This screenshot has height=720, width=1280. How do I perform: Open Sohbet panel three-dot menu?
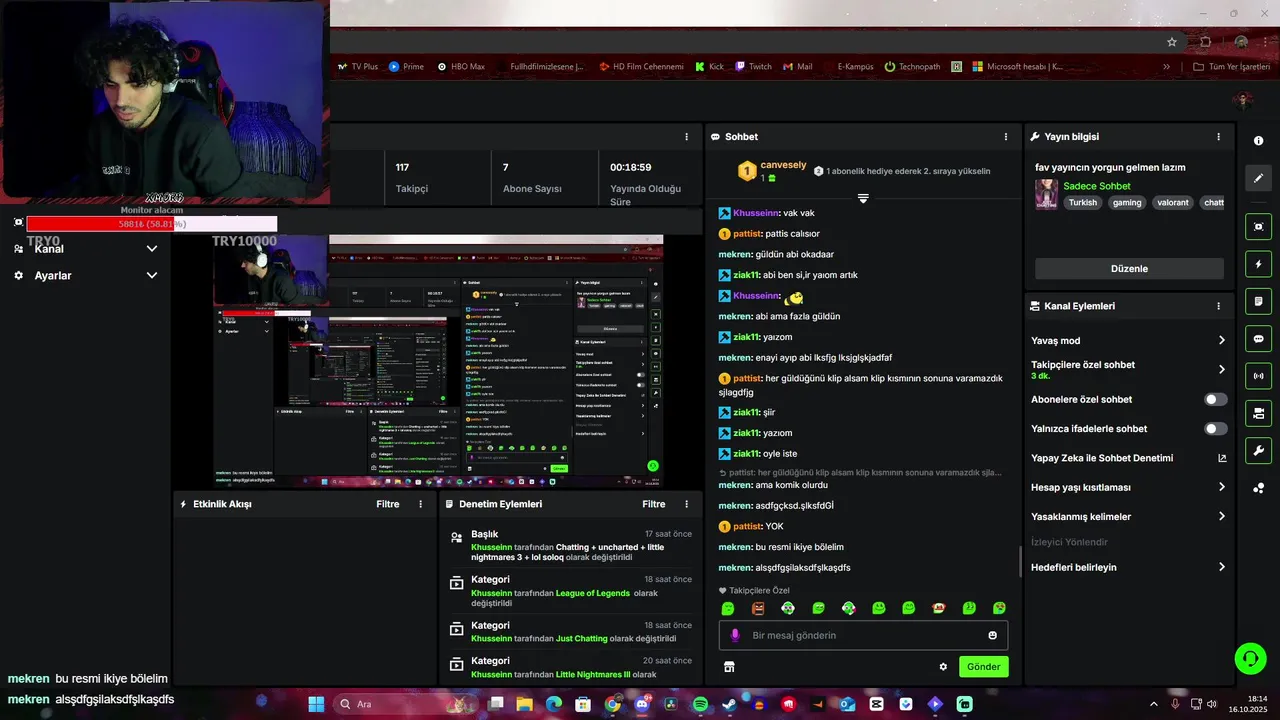pos(1006,137)
